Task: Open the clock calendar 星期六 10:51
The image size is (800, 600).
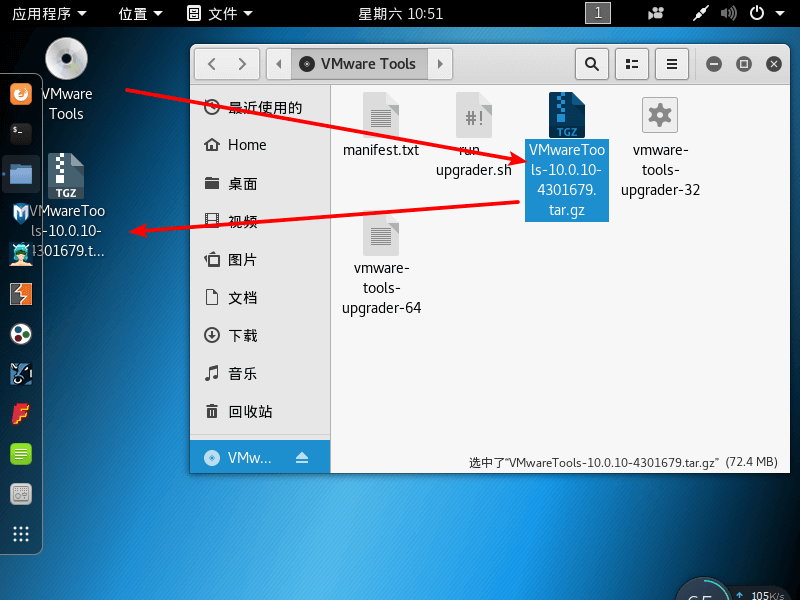Action: click(401, 14)
